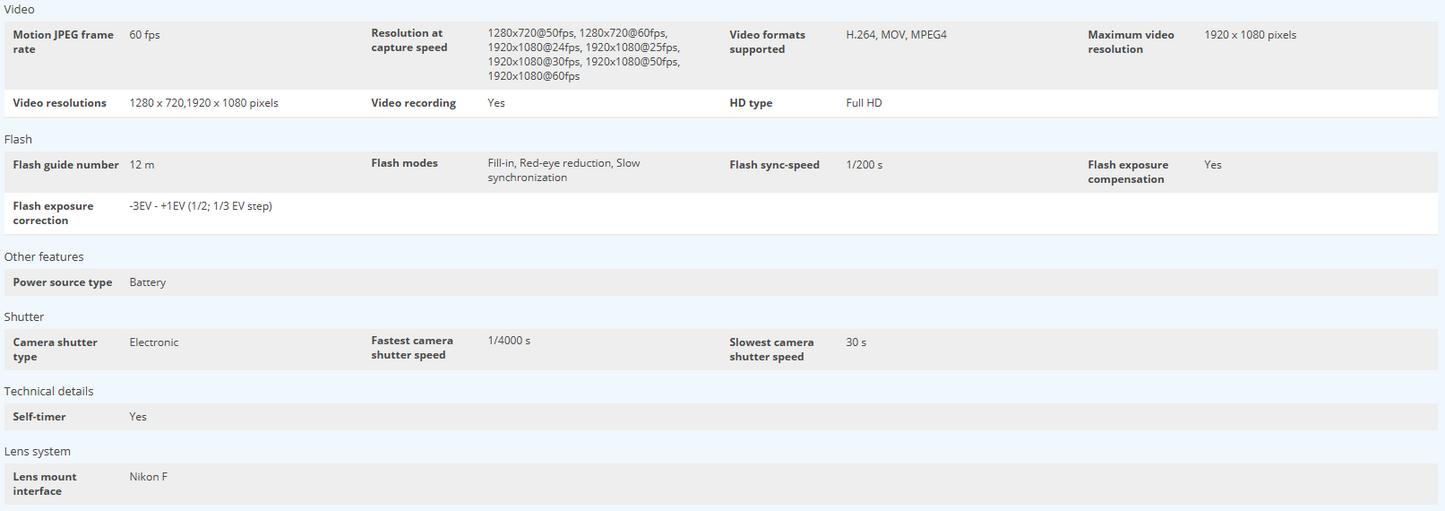Click the Full HD value
This screenshot has width=1445, height=511.
pyautogui.click(x=864, y=103)
